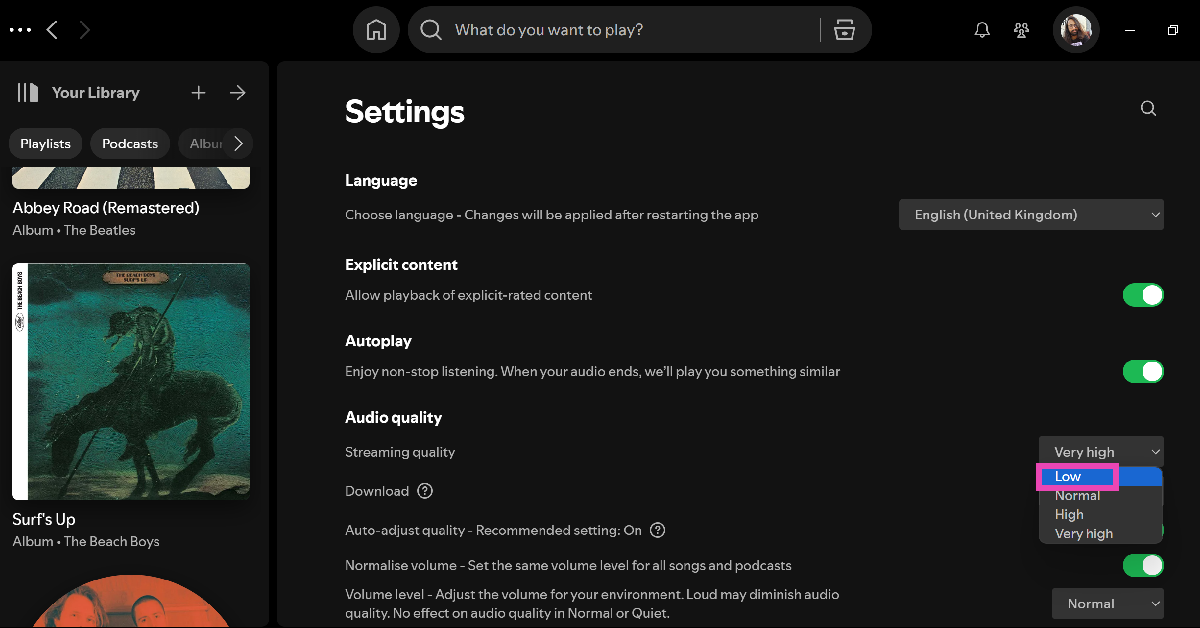This screenshot has height=628, width=1200.
Task: Click the plus icon to create playlist
Action: [199, 93]
